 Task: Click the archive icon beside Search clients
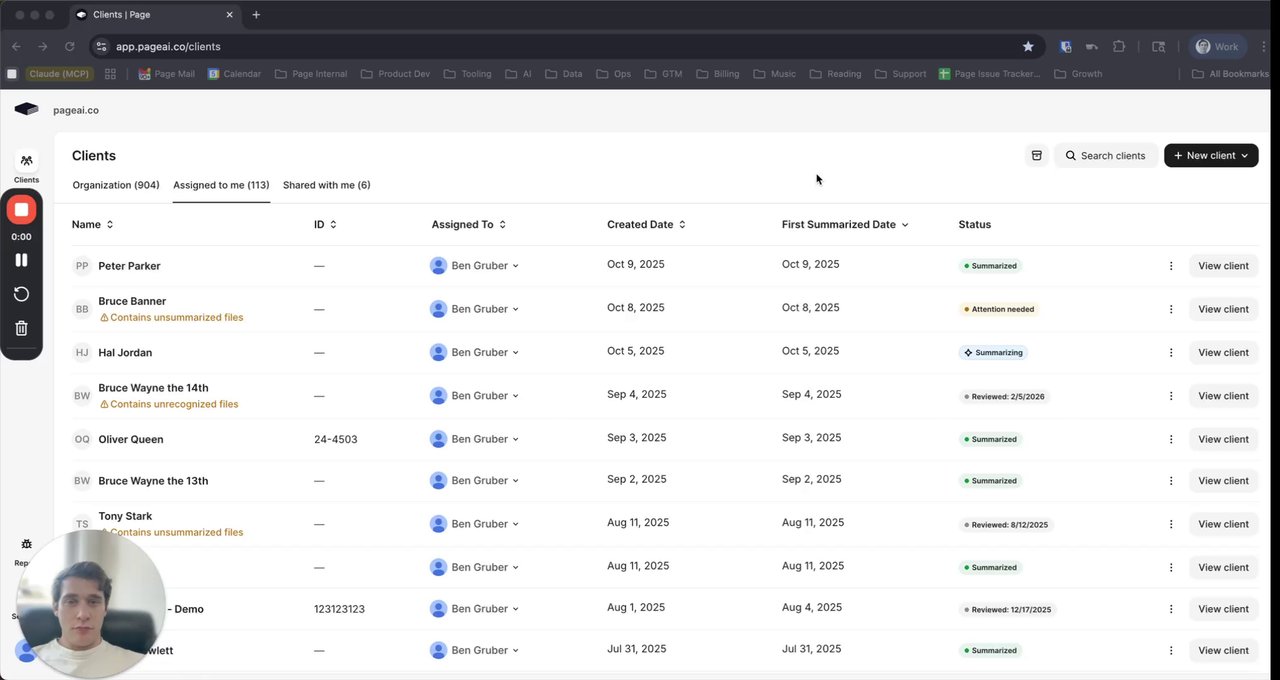pyautogui.click(x=1037, y=155)
